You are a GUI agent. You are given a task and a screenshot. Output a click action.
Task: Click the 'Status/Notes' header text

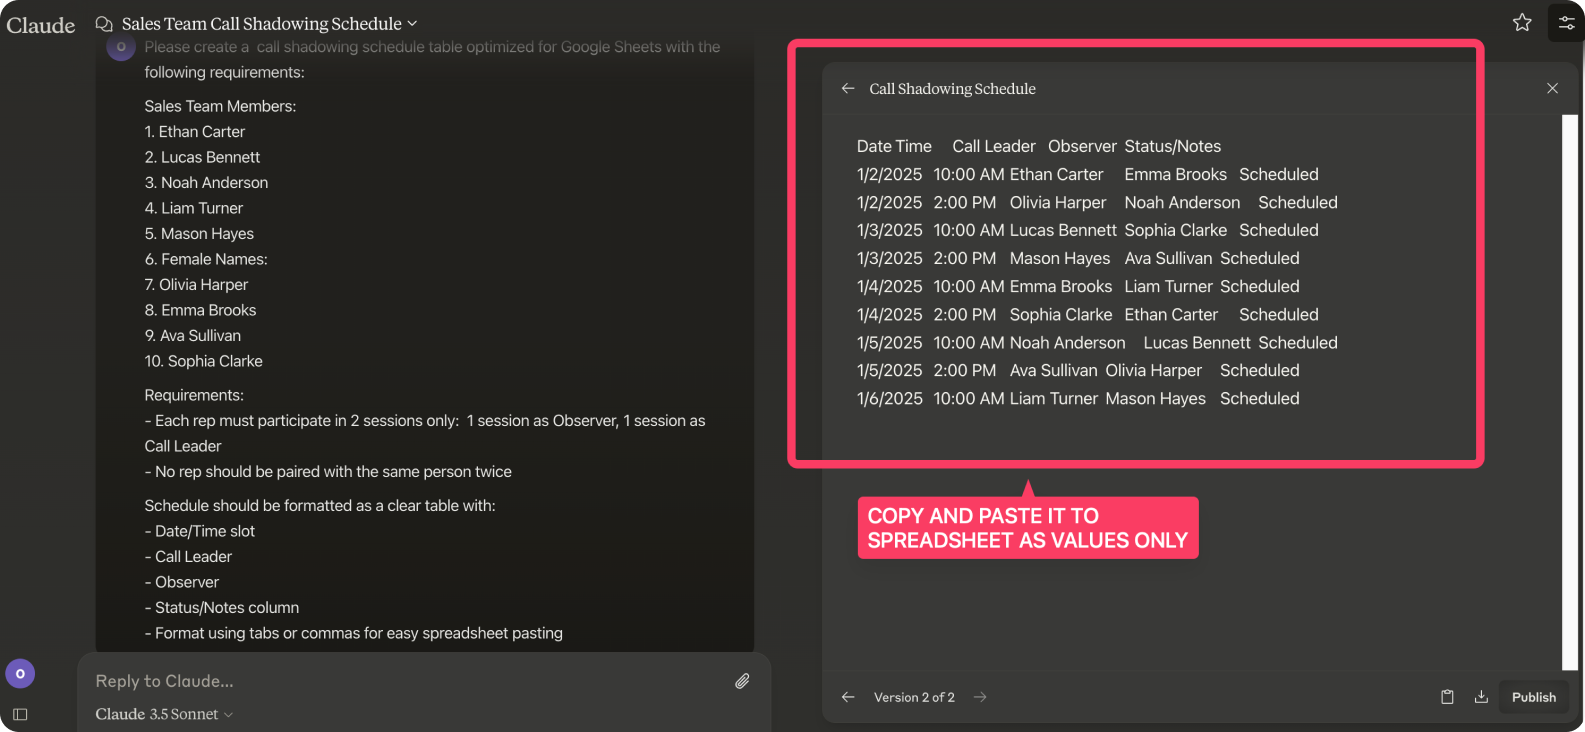pos(1172,146)
